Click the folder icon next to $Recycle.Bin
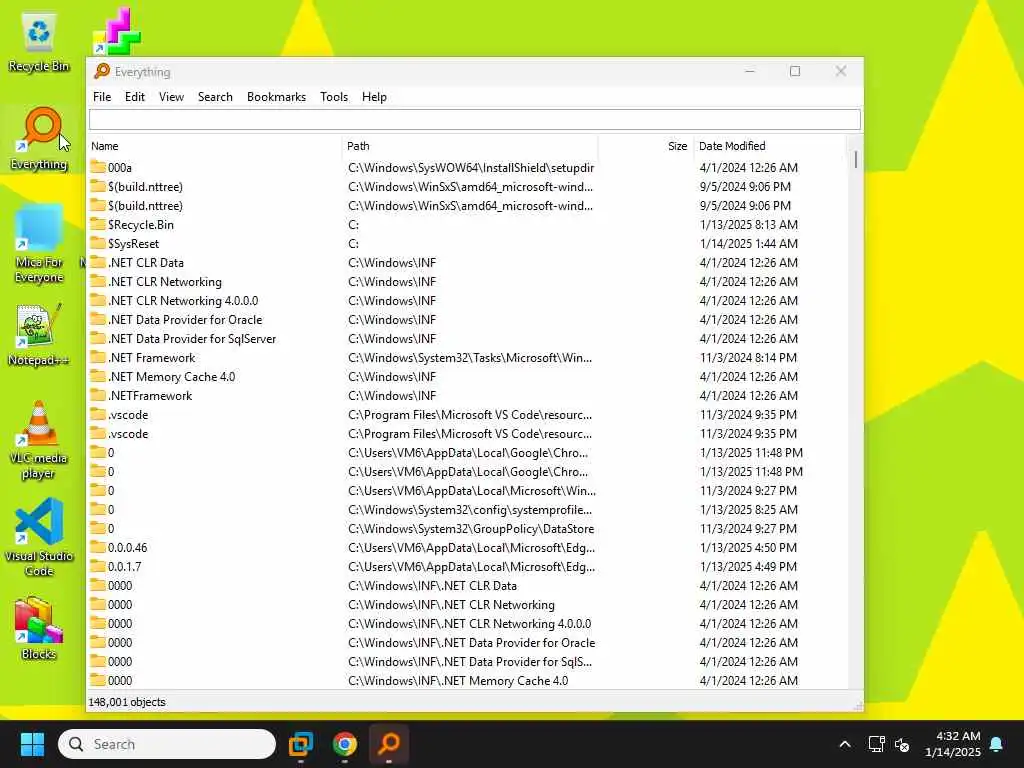Image resolution: width=1024 pixels, height=768 pixels. pyautogui.click(x=98, y=224)
